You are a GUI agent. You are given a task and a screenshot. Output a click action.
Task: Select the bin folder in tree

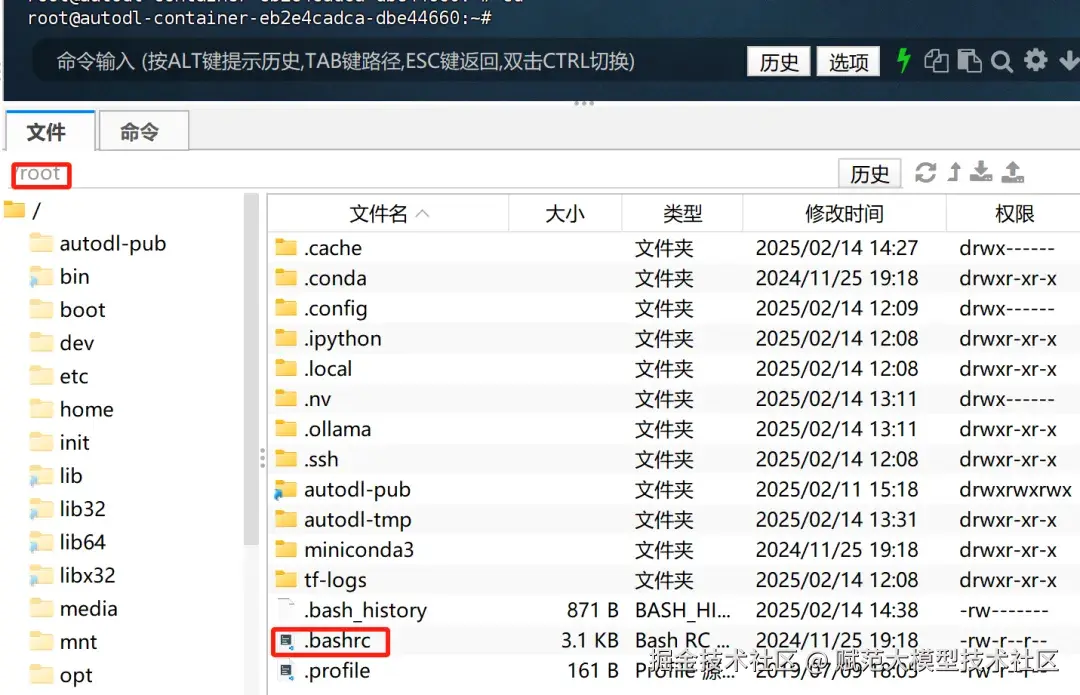[x=61, y=276]
